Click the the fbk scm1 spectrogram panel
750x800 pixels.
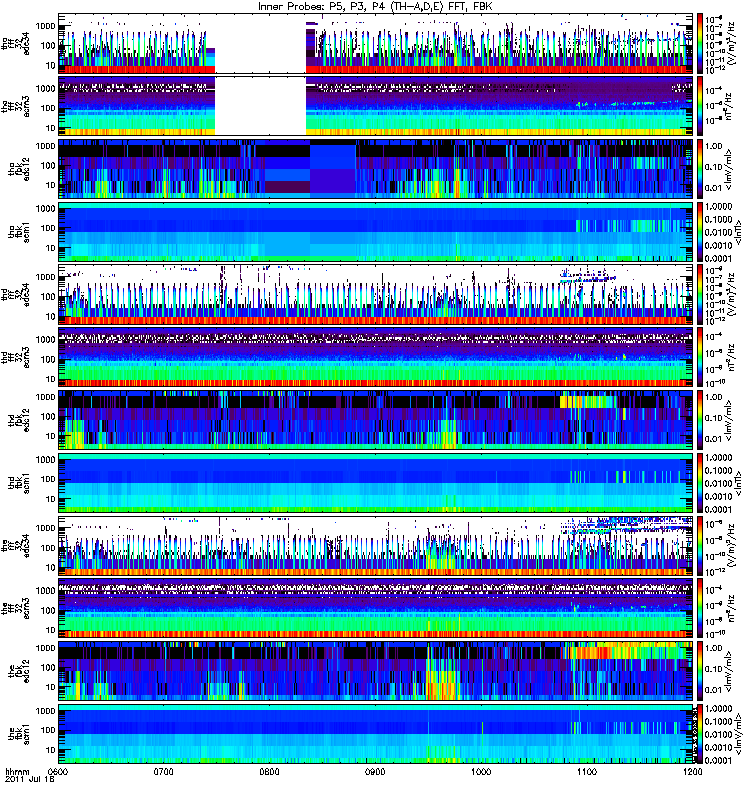376,734
